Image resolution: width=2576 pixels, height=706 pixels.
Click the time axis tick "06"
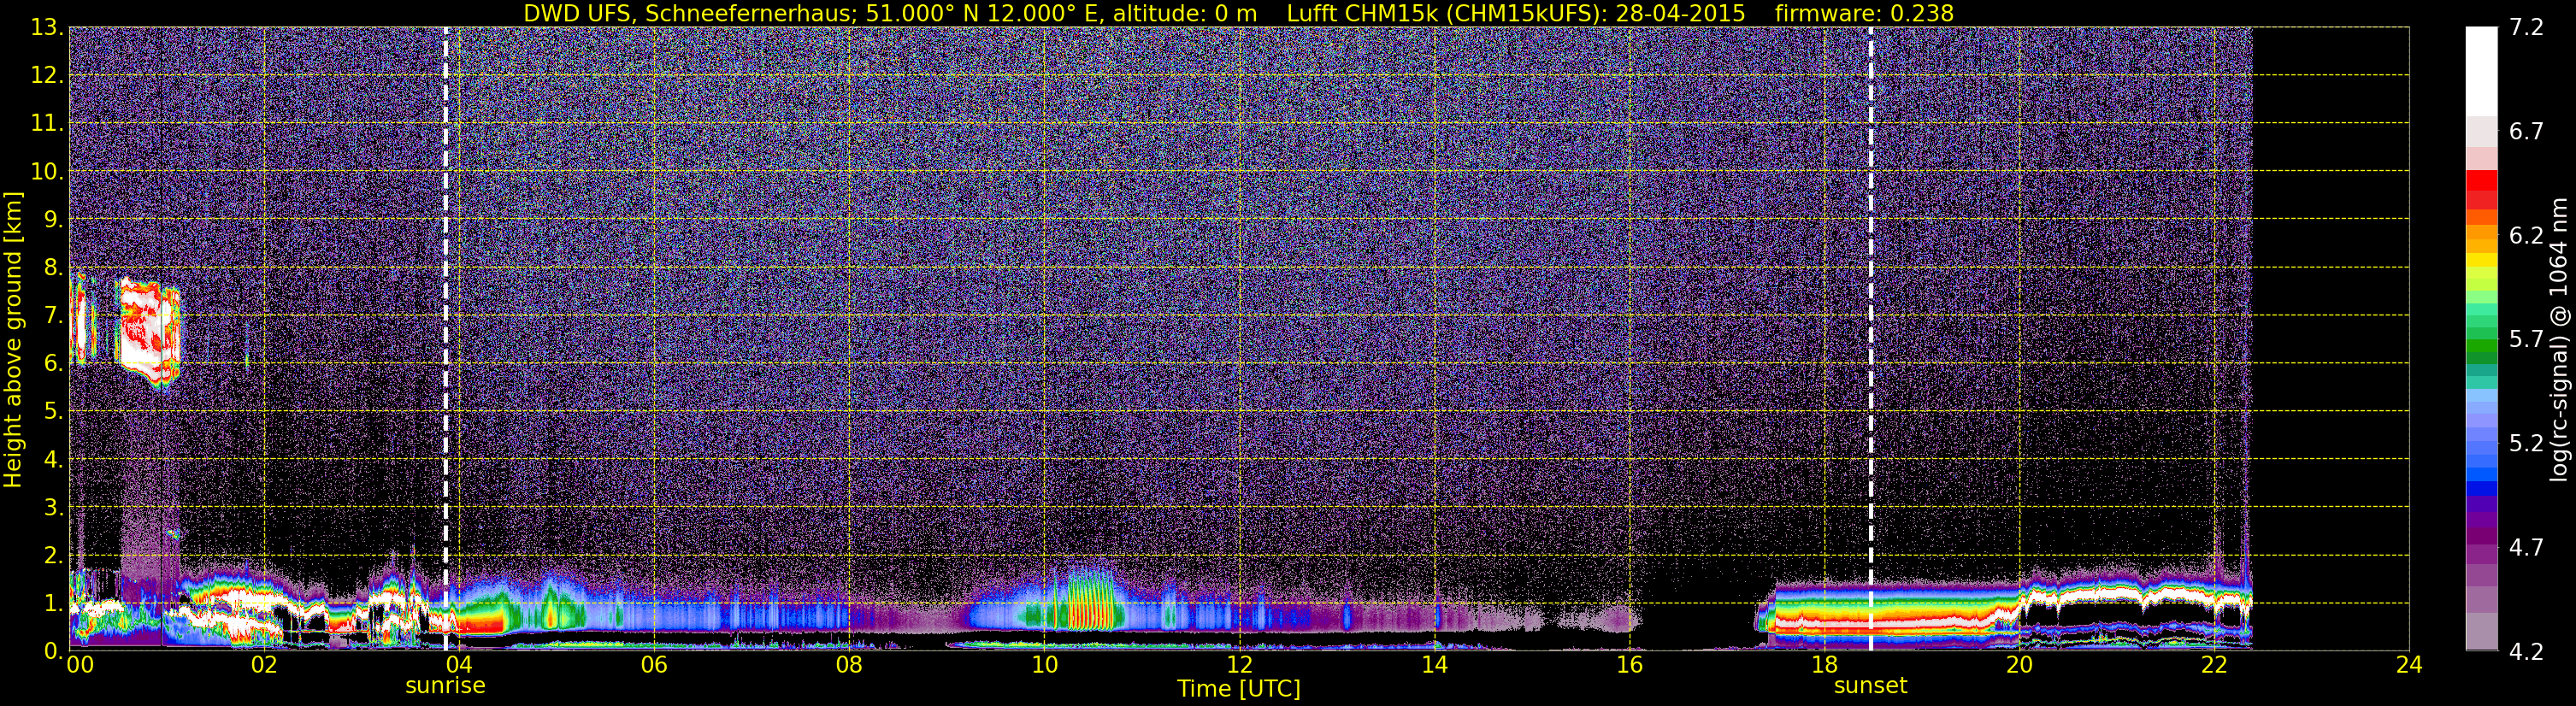[654, 666]
